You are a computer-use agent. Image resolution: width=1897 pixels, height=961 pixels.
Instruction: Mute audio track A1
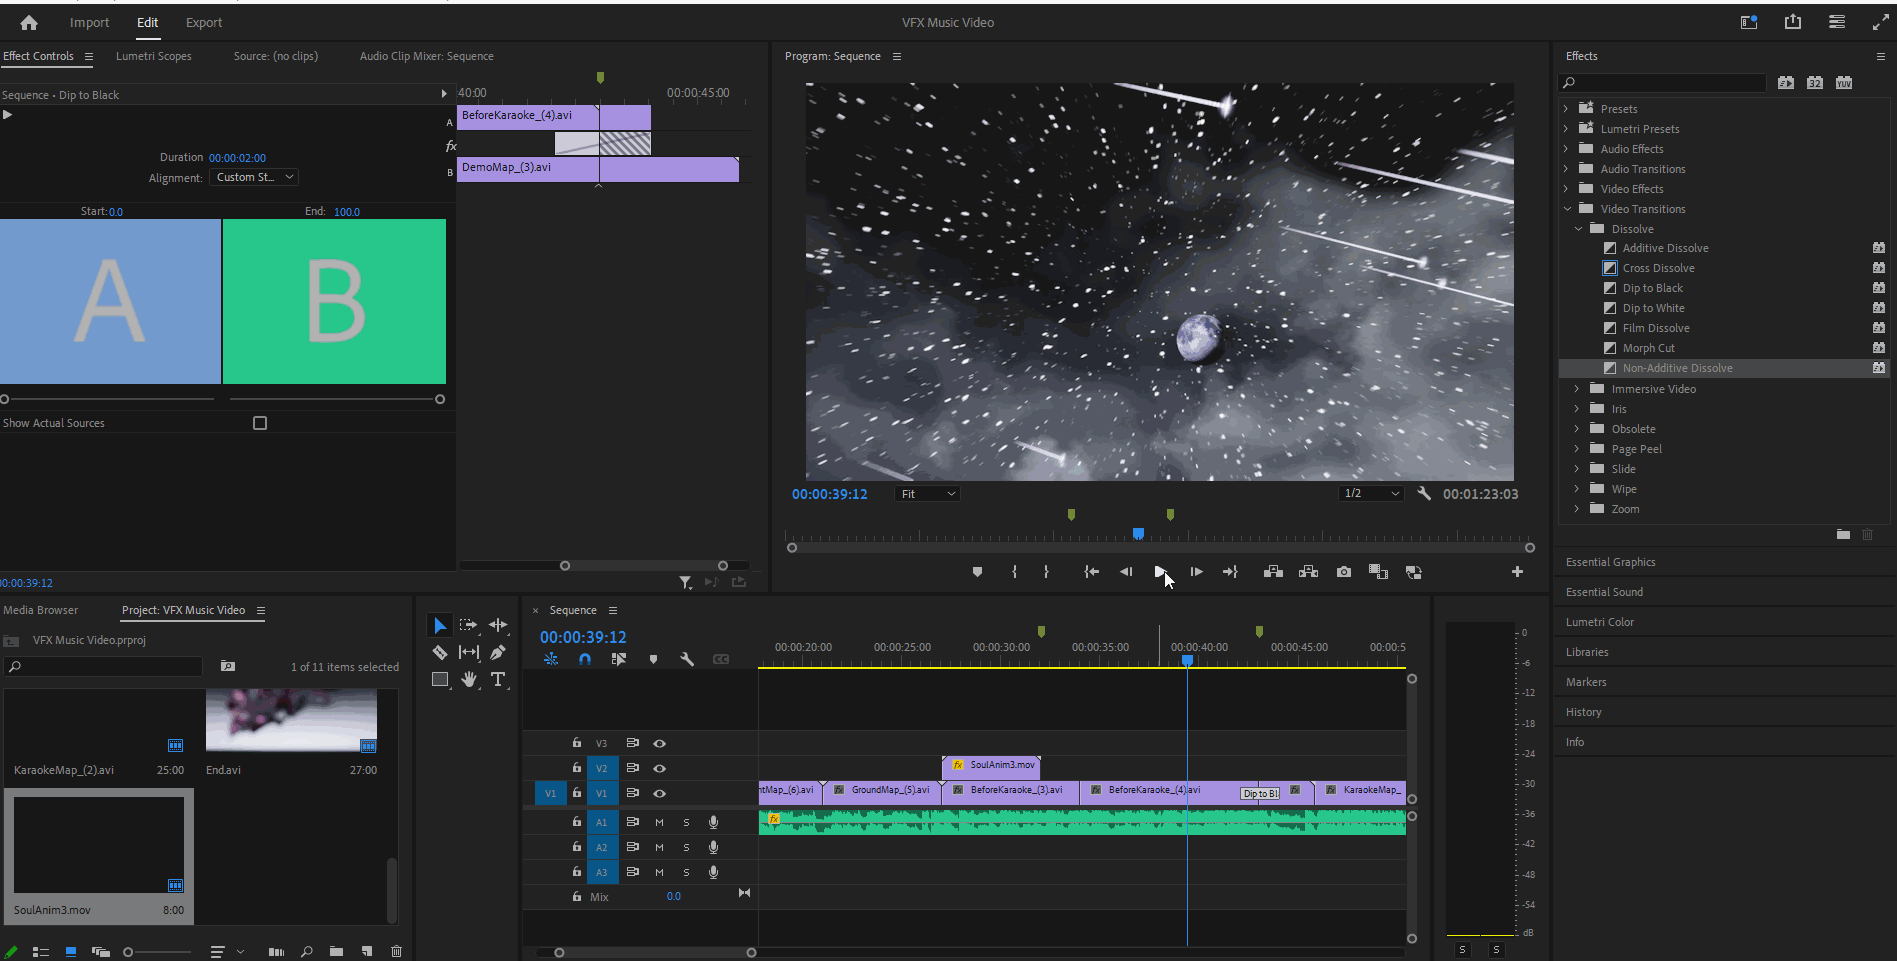(x=659, y=822)
